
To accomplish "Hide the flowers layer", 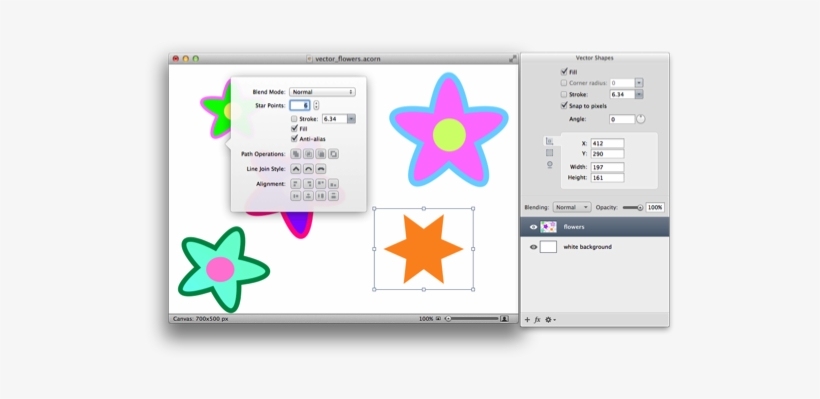I will (533, 227).
